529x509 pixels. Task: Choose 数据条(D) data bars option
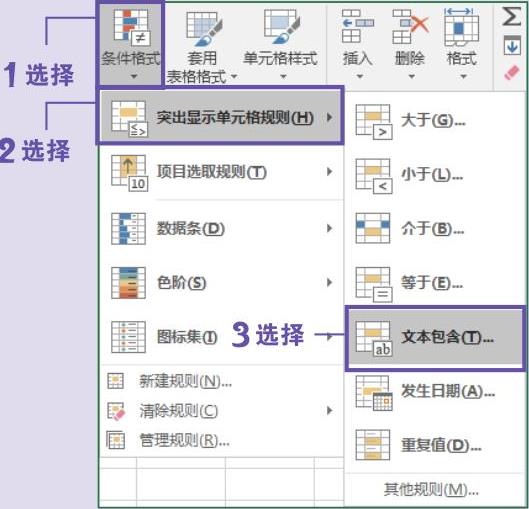coord(222,228)
